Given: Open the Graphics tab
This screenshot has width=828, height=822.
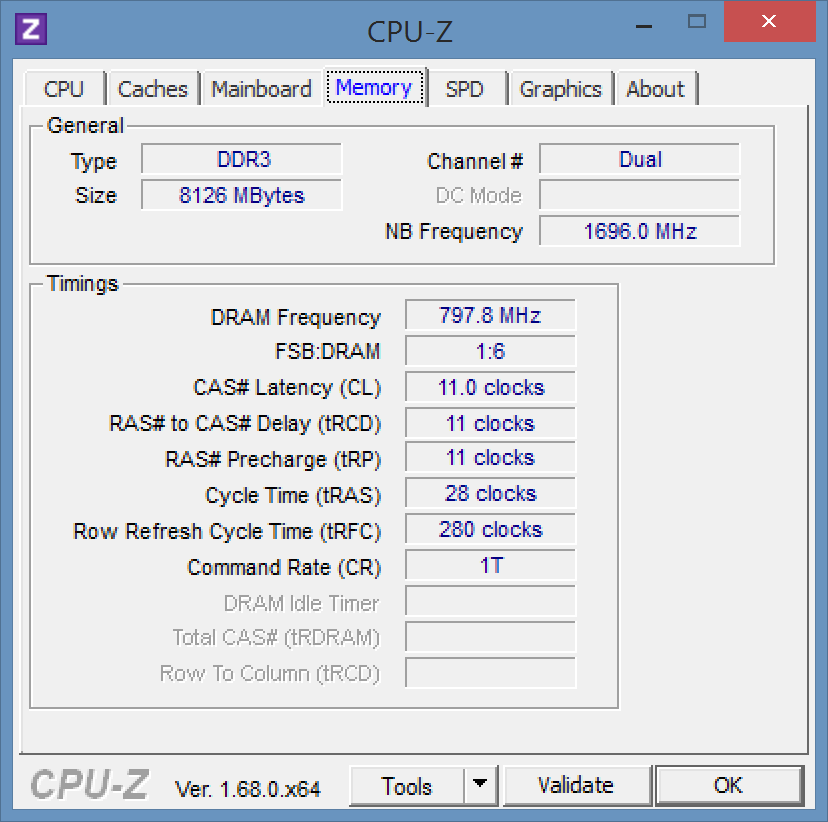Looking at the screenshot, I should pos(561,89).
